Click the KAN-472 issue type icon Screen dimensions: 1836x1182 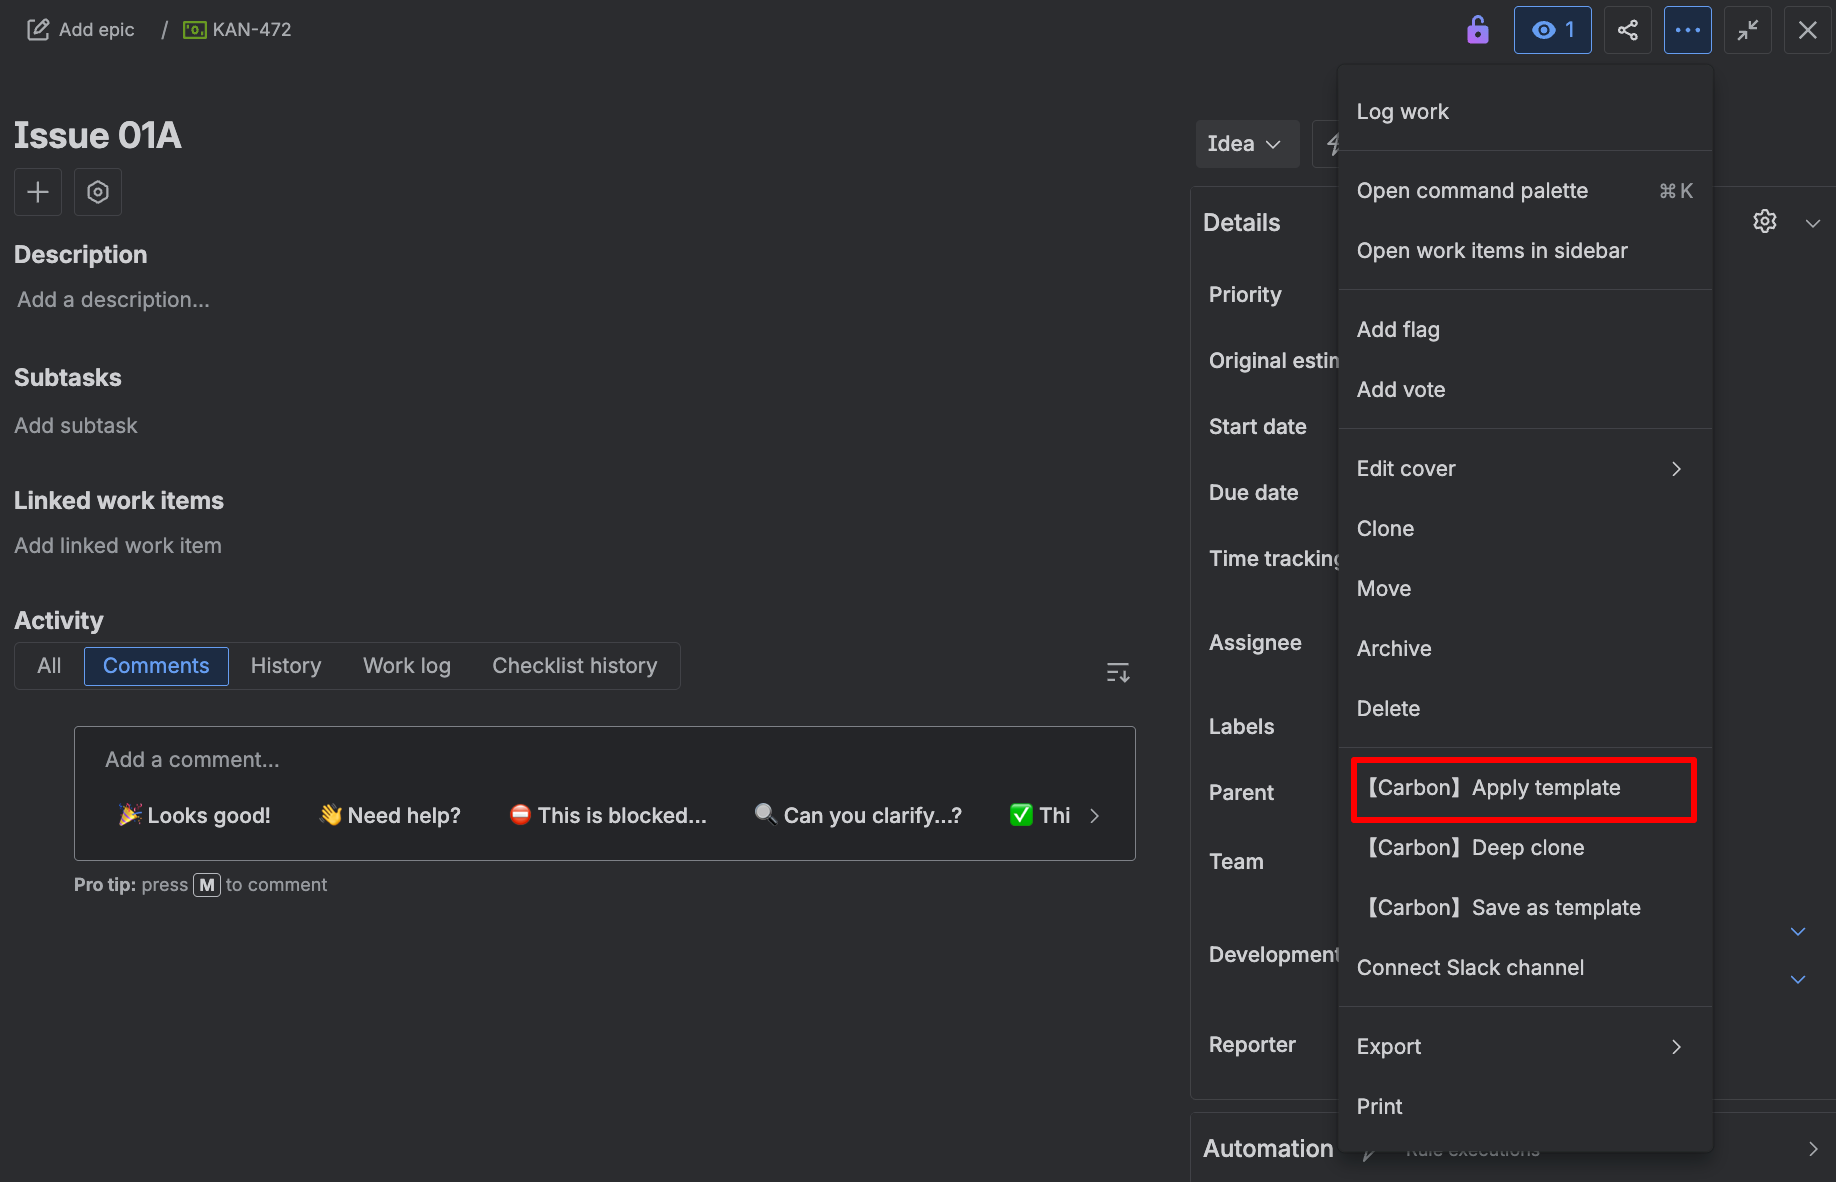[193, 29]
